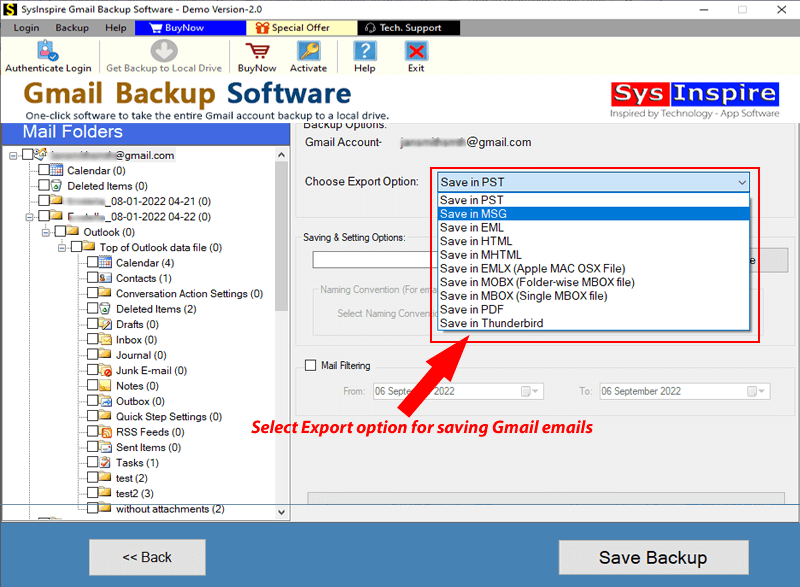Click the top-level Deleted Items (0) icon
This screenshot has width=800, height=587.
click(57, 185)
